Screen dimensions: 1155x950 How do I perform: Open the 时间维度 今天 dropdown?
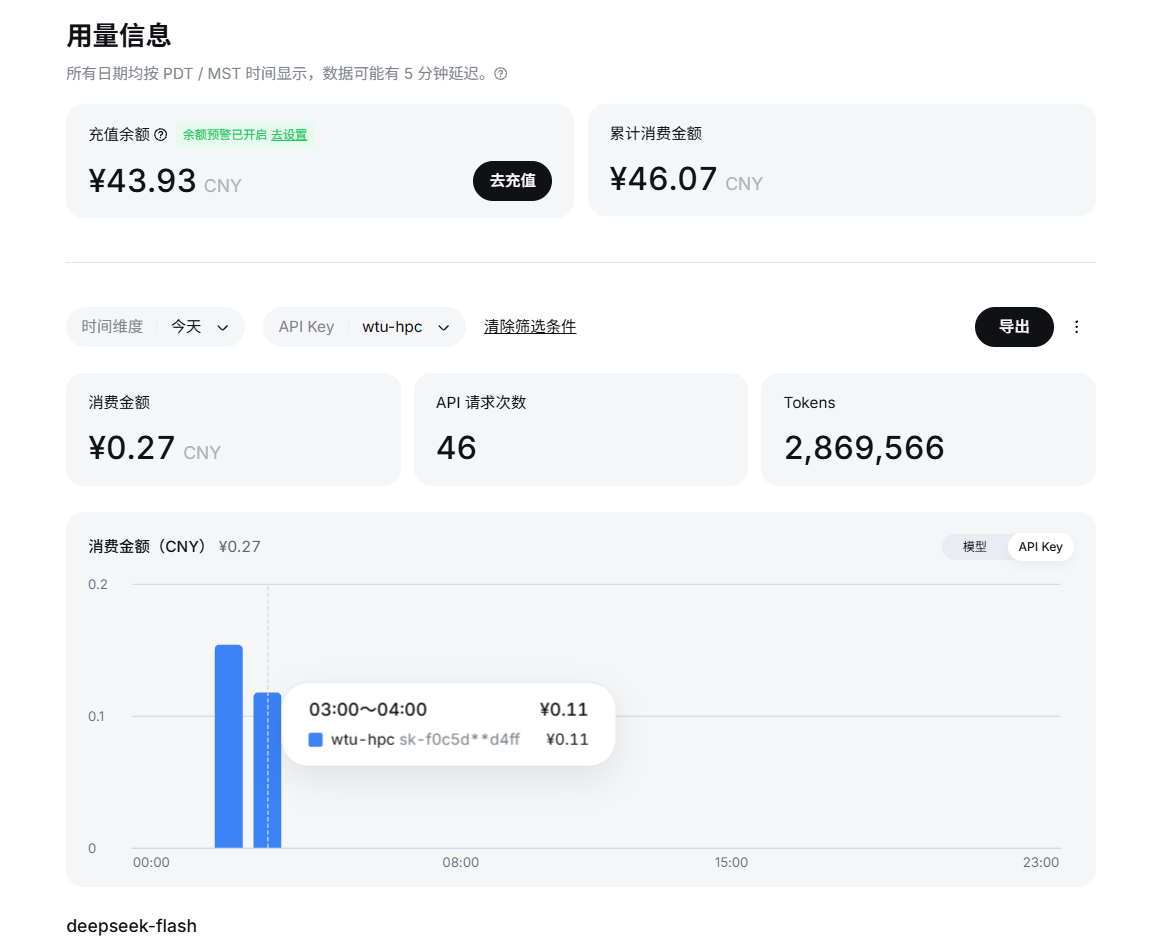[x=155, y=327]
